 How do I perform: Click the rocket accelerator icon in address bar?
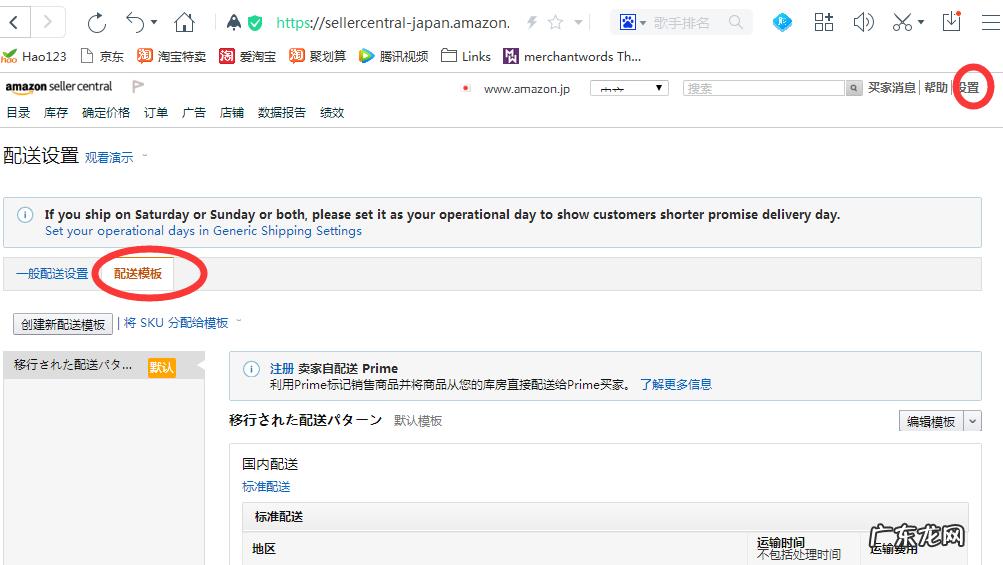click(x=233, y=23)
